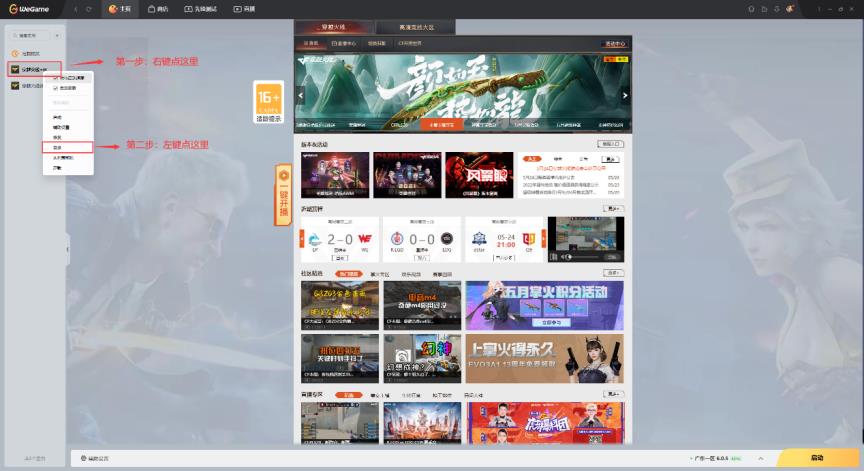Toggle the first checked entry in the context menu
Screen dimensions: 864x471
[x=68, y=78]
